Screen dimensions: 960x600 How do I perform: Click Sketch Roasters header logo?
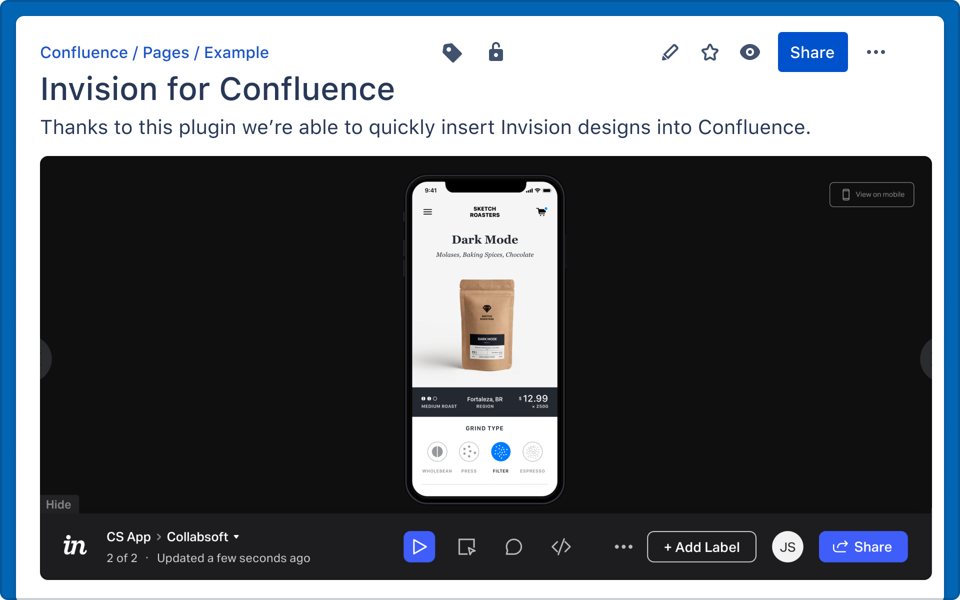485,212
